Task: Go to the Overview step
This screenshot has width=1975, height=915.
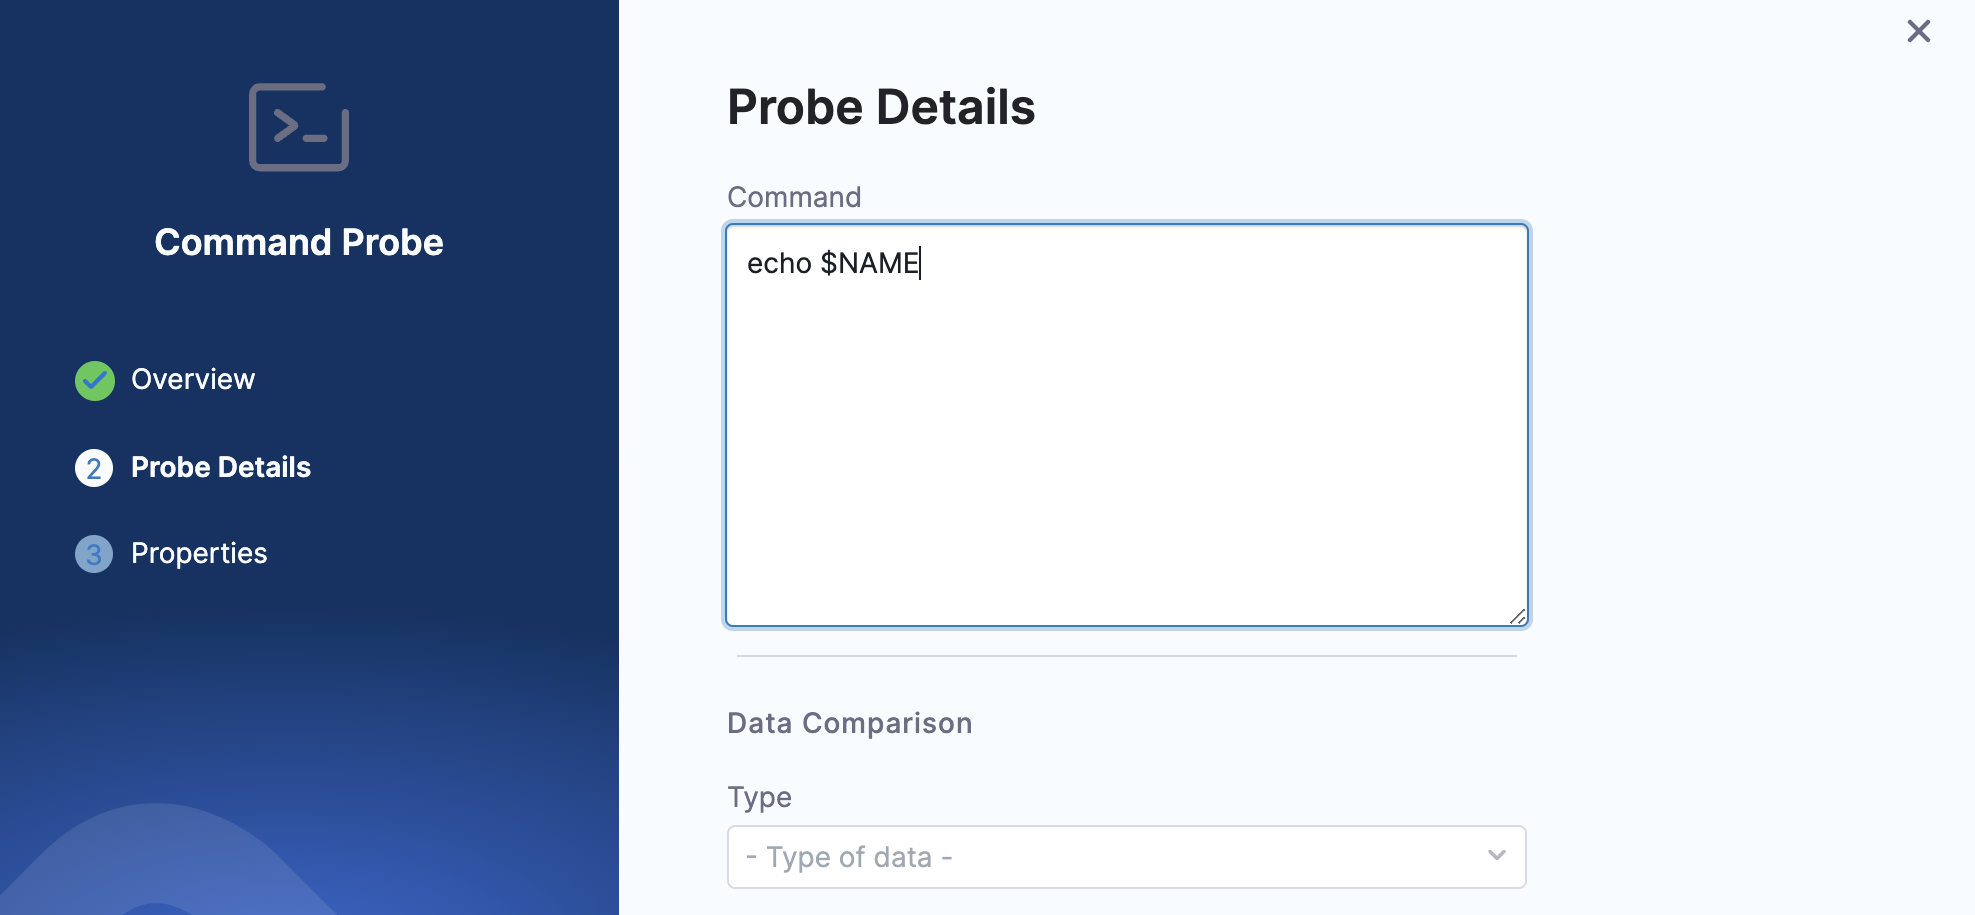Action: coord(193,380)
